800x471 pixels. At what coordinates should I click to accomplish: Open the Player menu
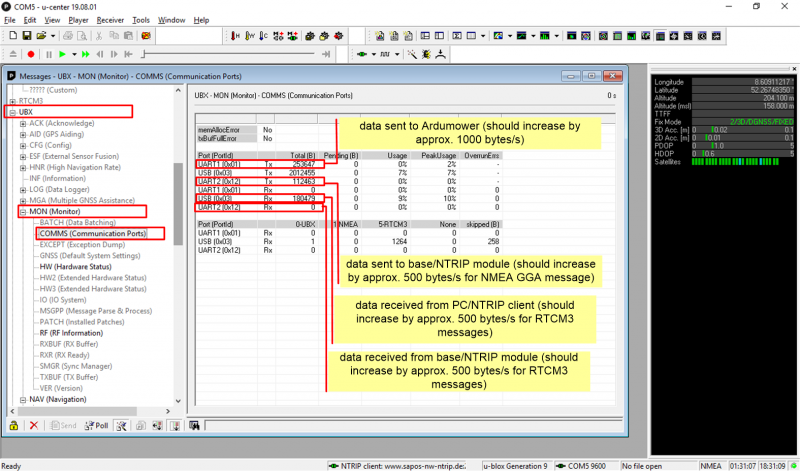(78, 20)
